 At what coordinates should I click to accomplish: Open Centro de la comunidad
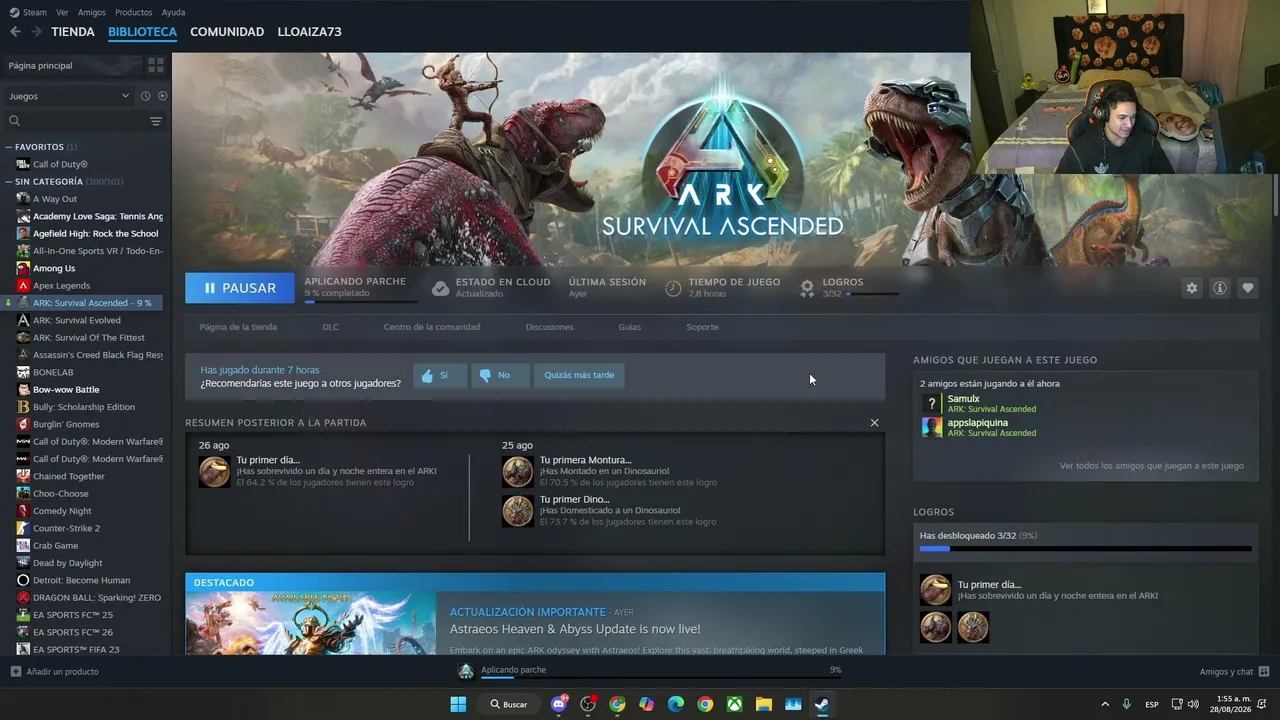tap(432, 327)
